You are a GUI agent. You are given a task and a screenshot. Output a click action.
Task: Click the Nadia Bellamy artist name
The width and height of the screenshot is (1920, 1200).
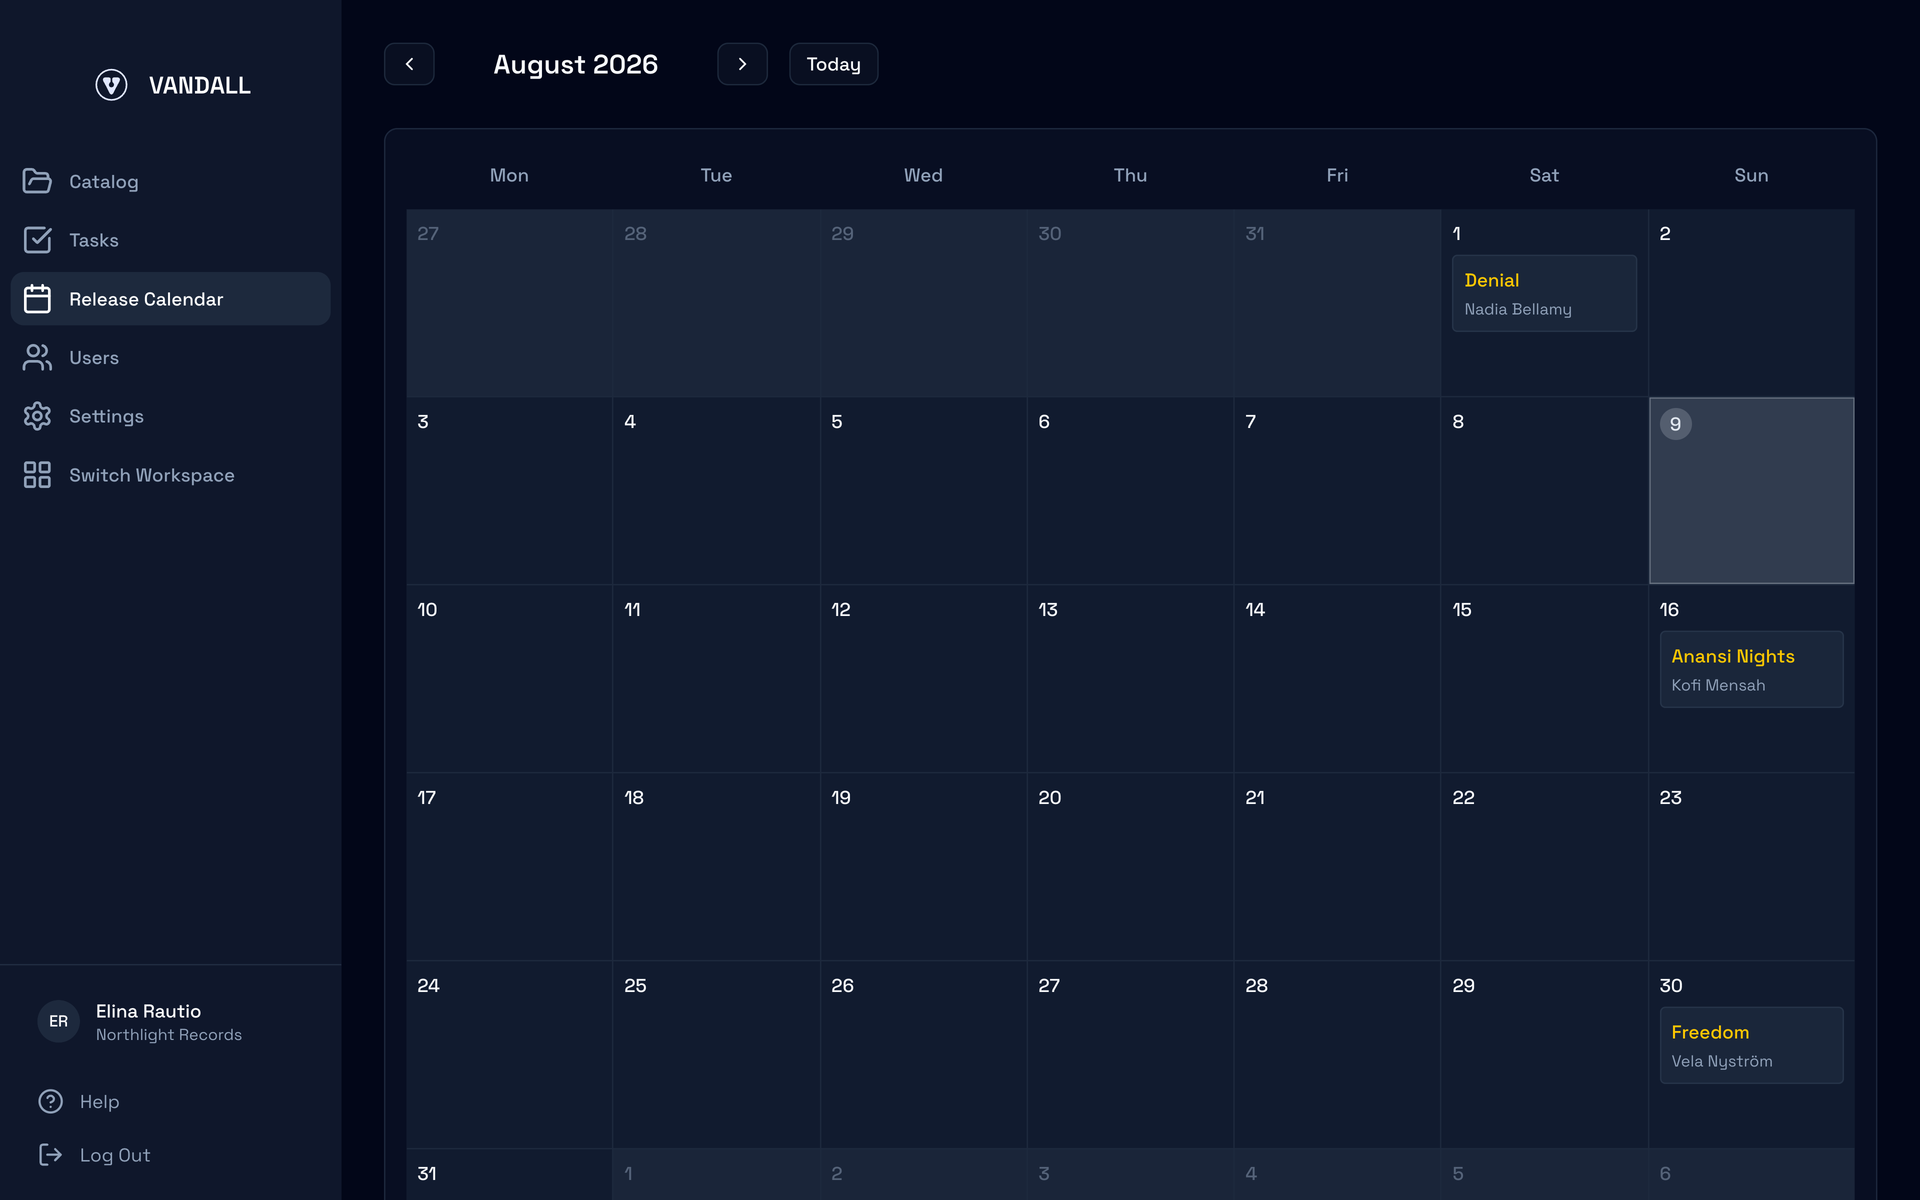pyautogui.click(x=1518, y=309)
